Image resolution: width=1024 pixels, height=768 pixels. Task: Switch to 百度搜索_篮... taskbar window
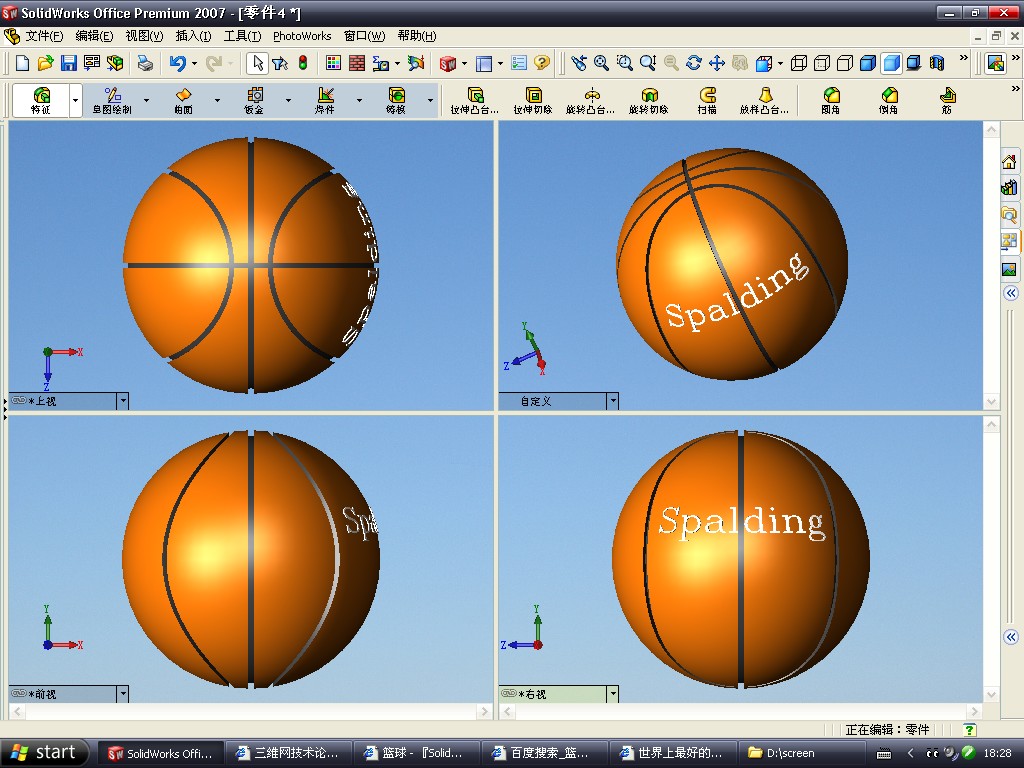click(x=544, y=753)
